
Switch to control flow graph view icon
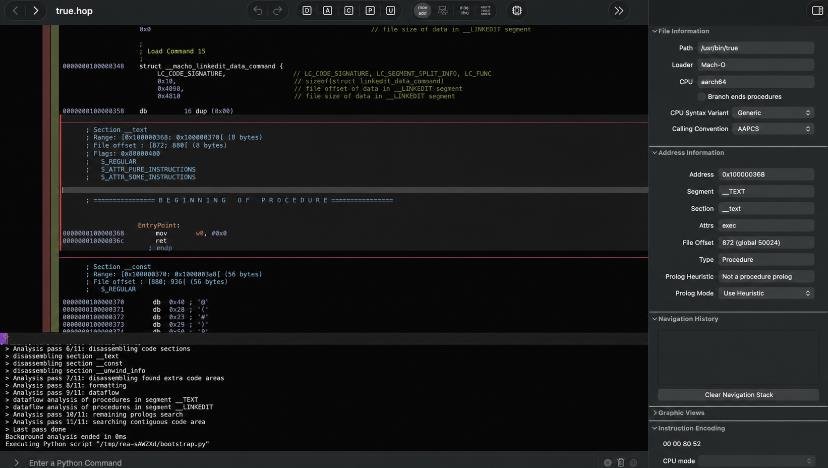click(443, 11)
